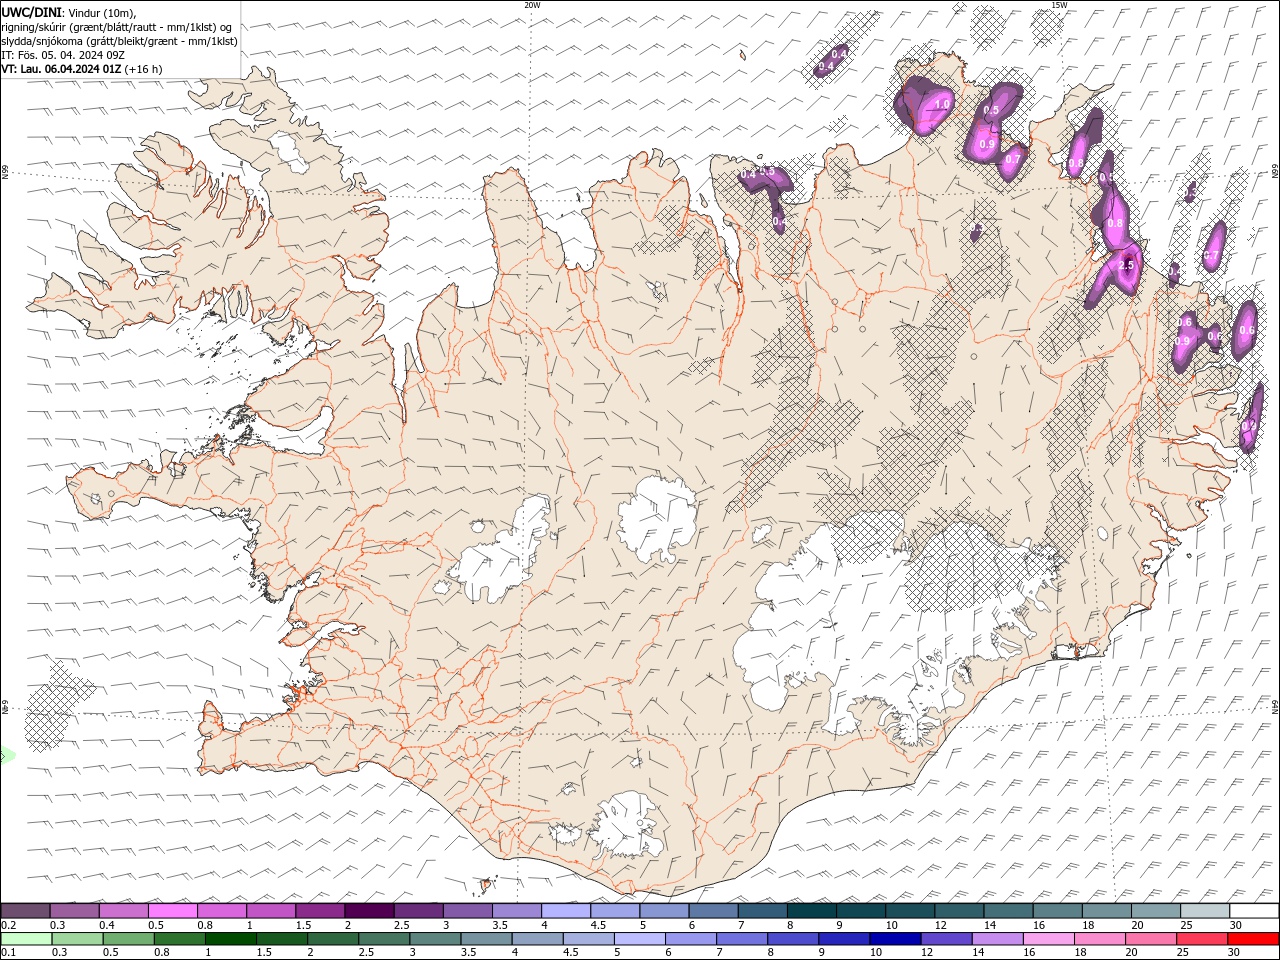1280x960 pixels.
Task: Pick upper legend swatch between 0.2 and 0.3
Action: pos(25,911)
